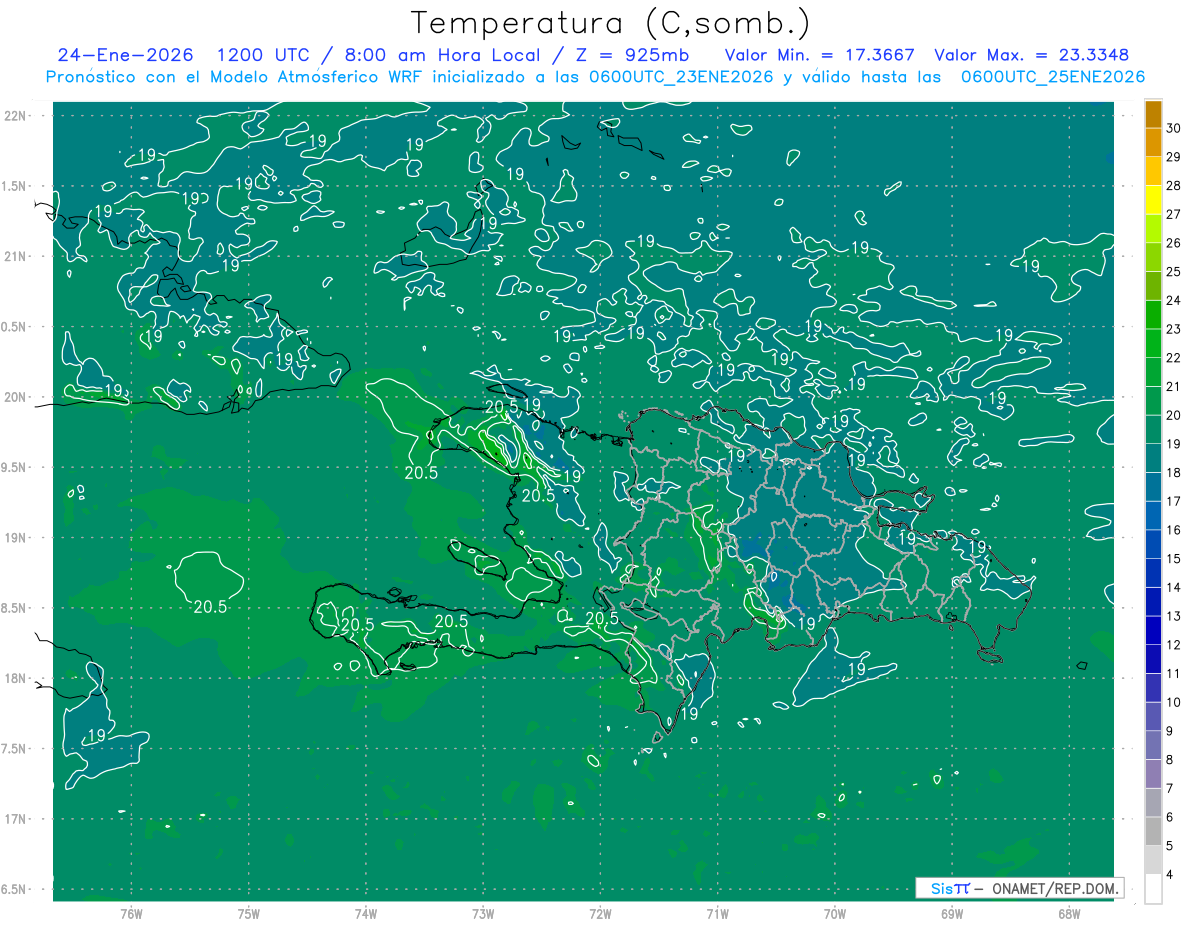
Task: Click the number "25" on the color scale
Action: coord(1173,272)
